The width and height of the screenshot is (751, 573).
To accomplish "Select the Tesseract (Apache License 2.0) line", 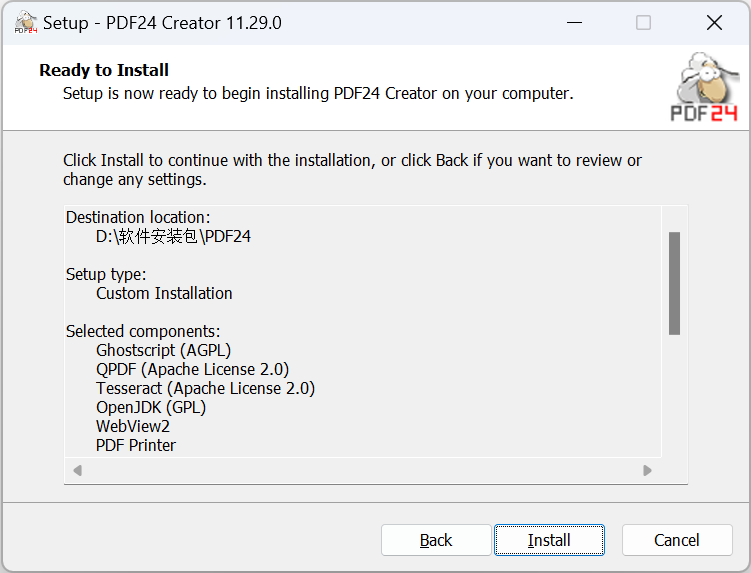I will tap(205, 388).
